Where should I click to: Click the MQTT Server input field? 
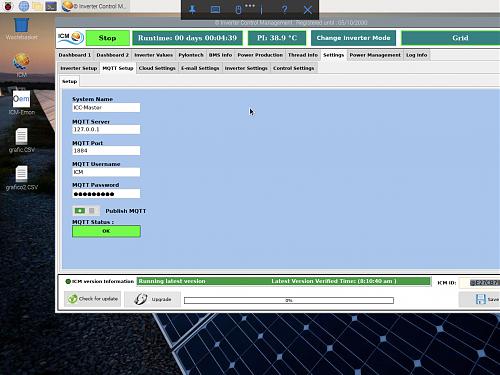pos(106,129)
